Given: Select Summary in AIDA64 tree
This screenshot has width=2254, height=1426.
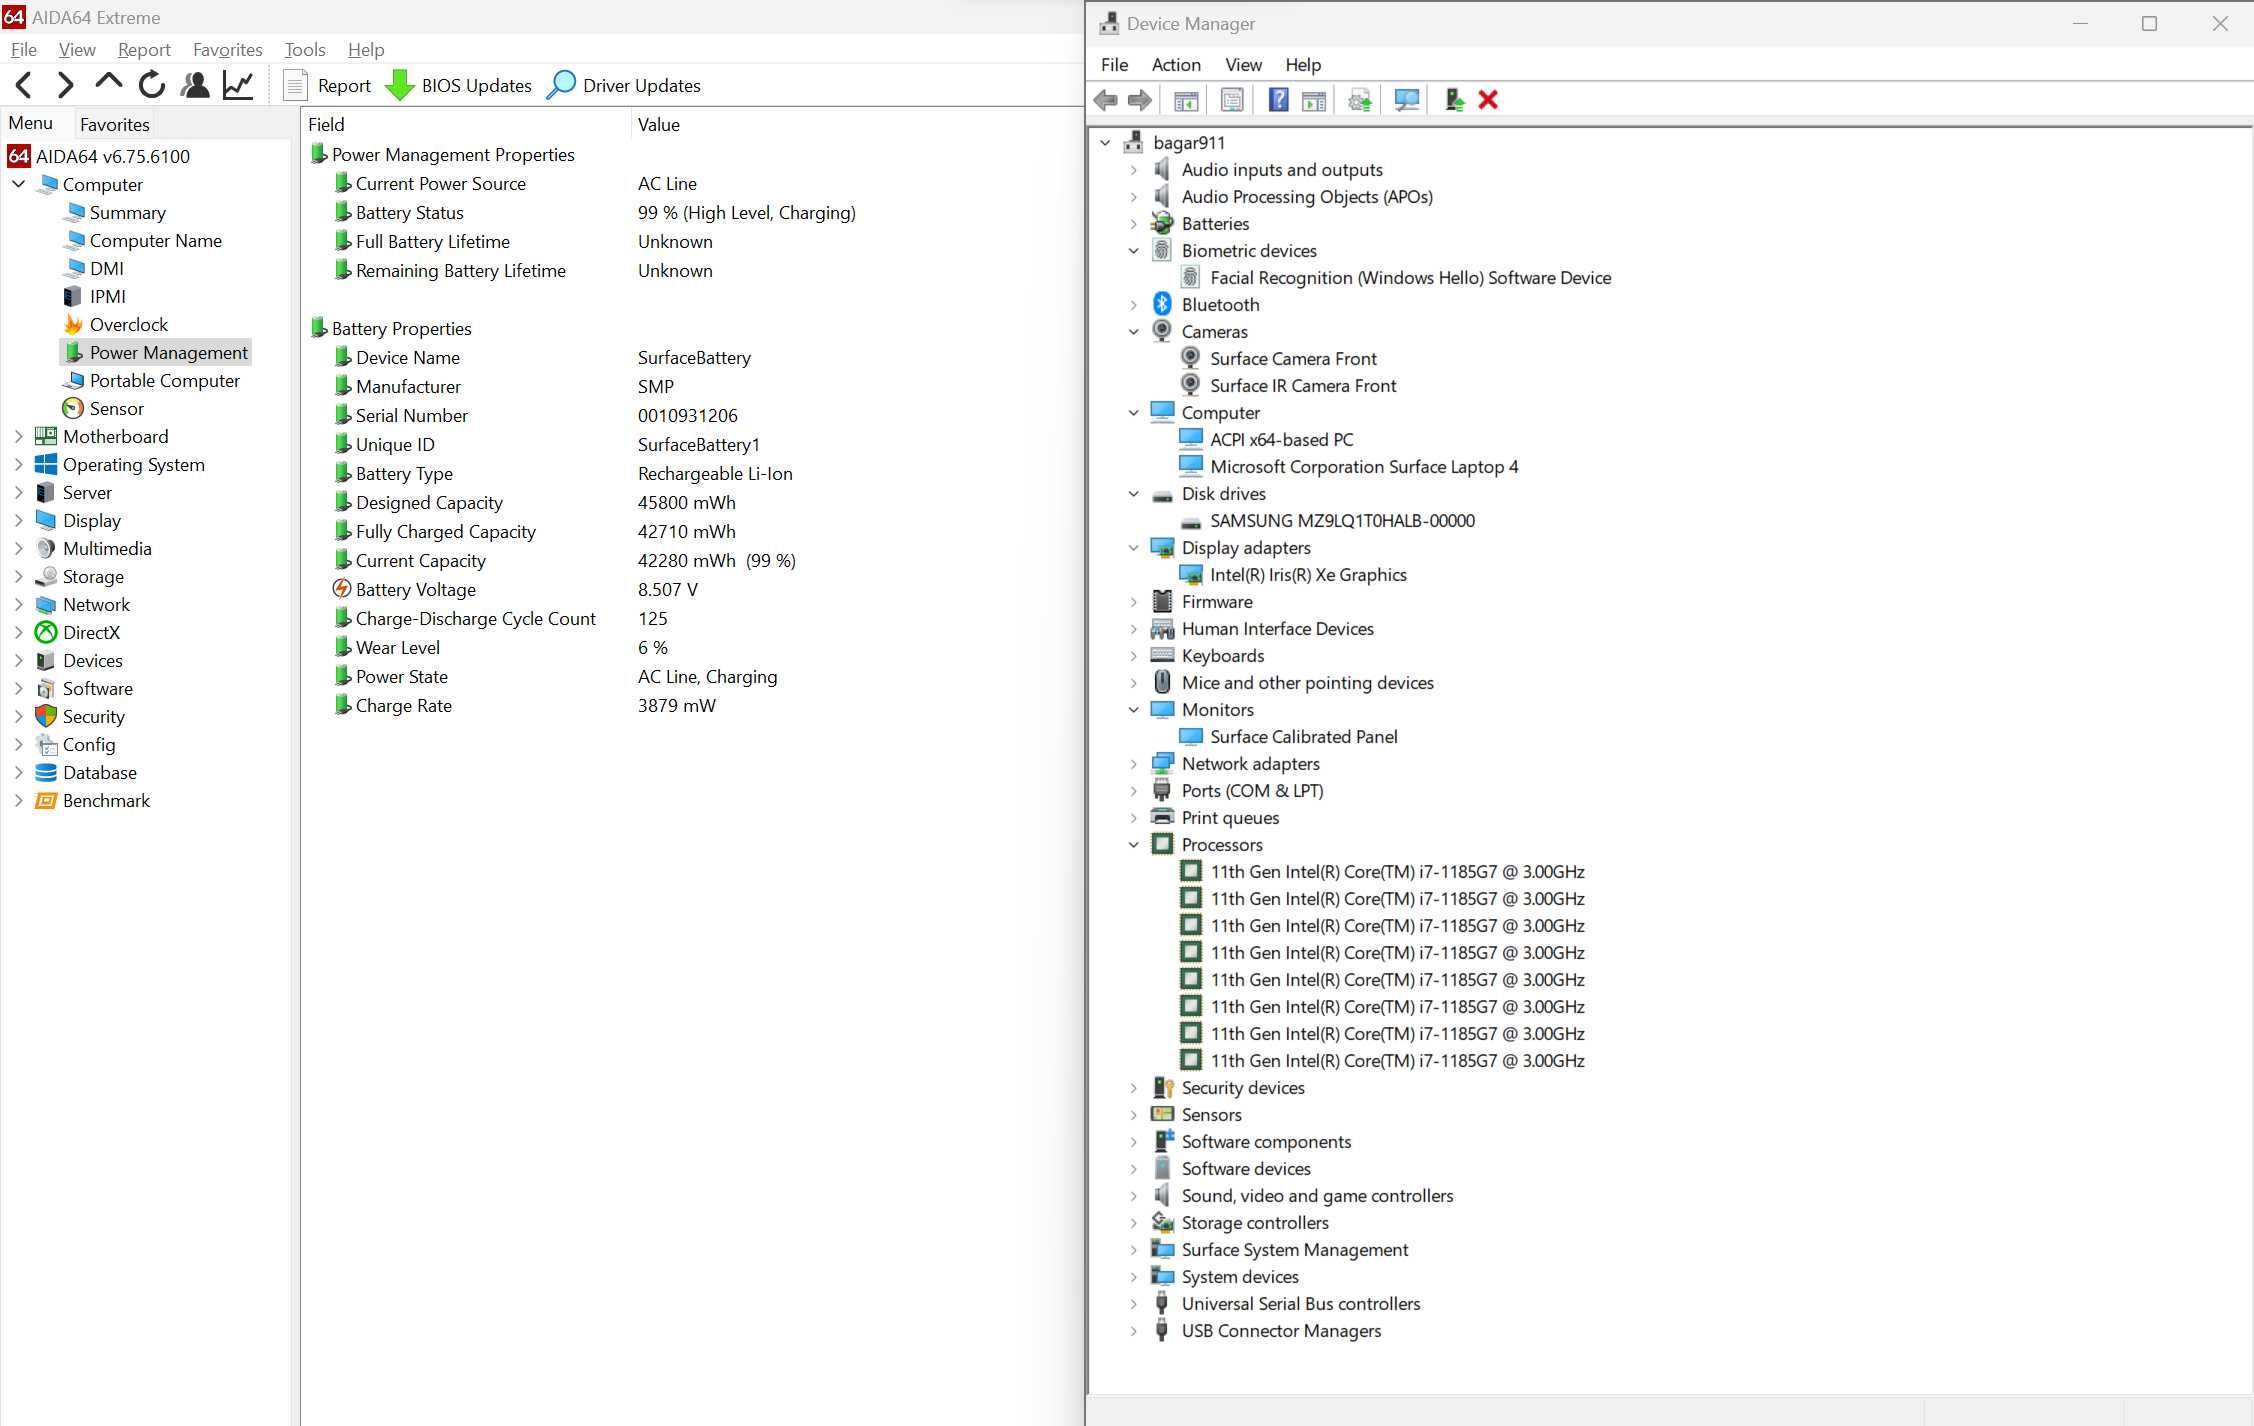Looking at the screenshot, I should coord(127,212).
